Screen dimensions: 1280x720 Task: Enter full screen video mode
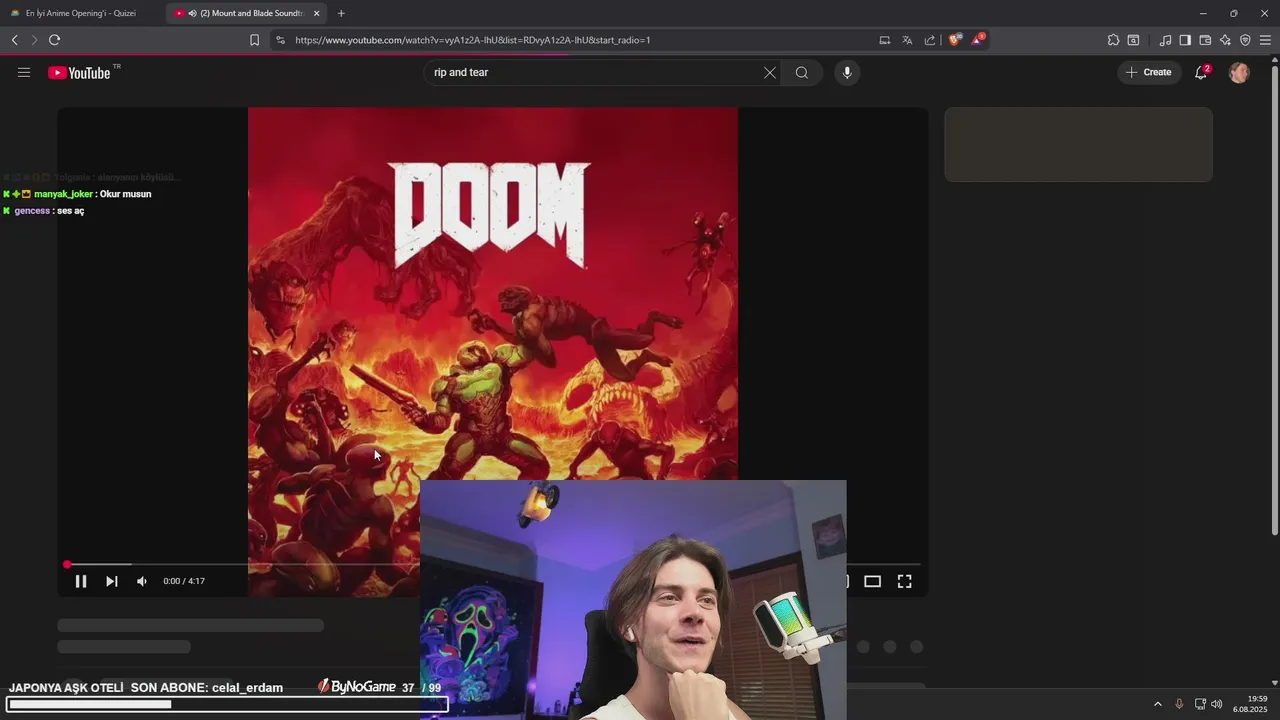[x=904, y=581]
